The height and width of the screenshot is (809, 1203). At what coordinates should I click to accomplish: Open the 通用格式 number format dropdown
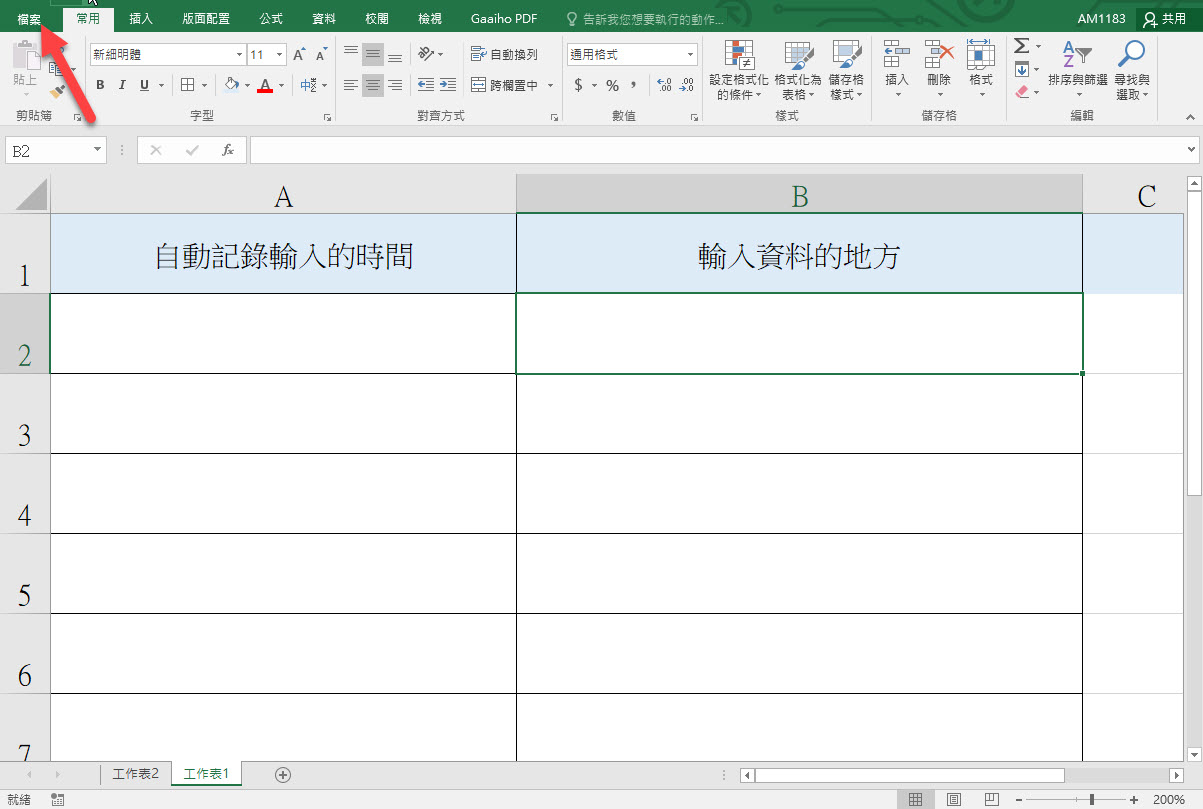point(690,55)
